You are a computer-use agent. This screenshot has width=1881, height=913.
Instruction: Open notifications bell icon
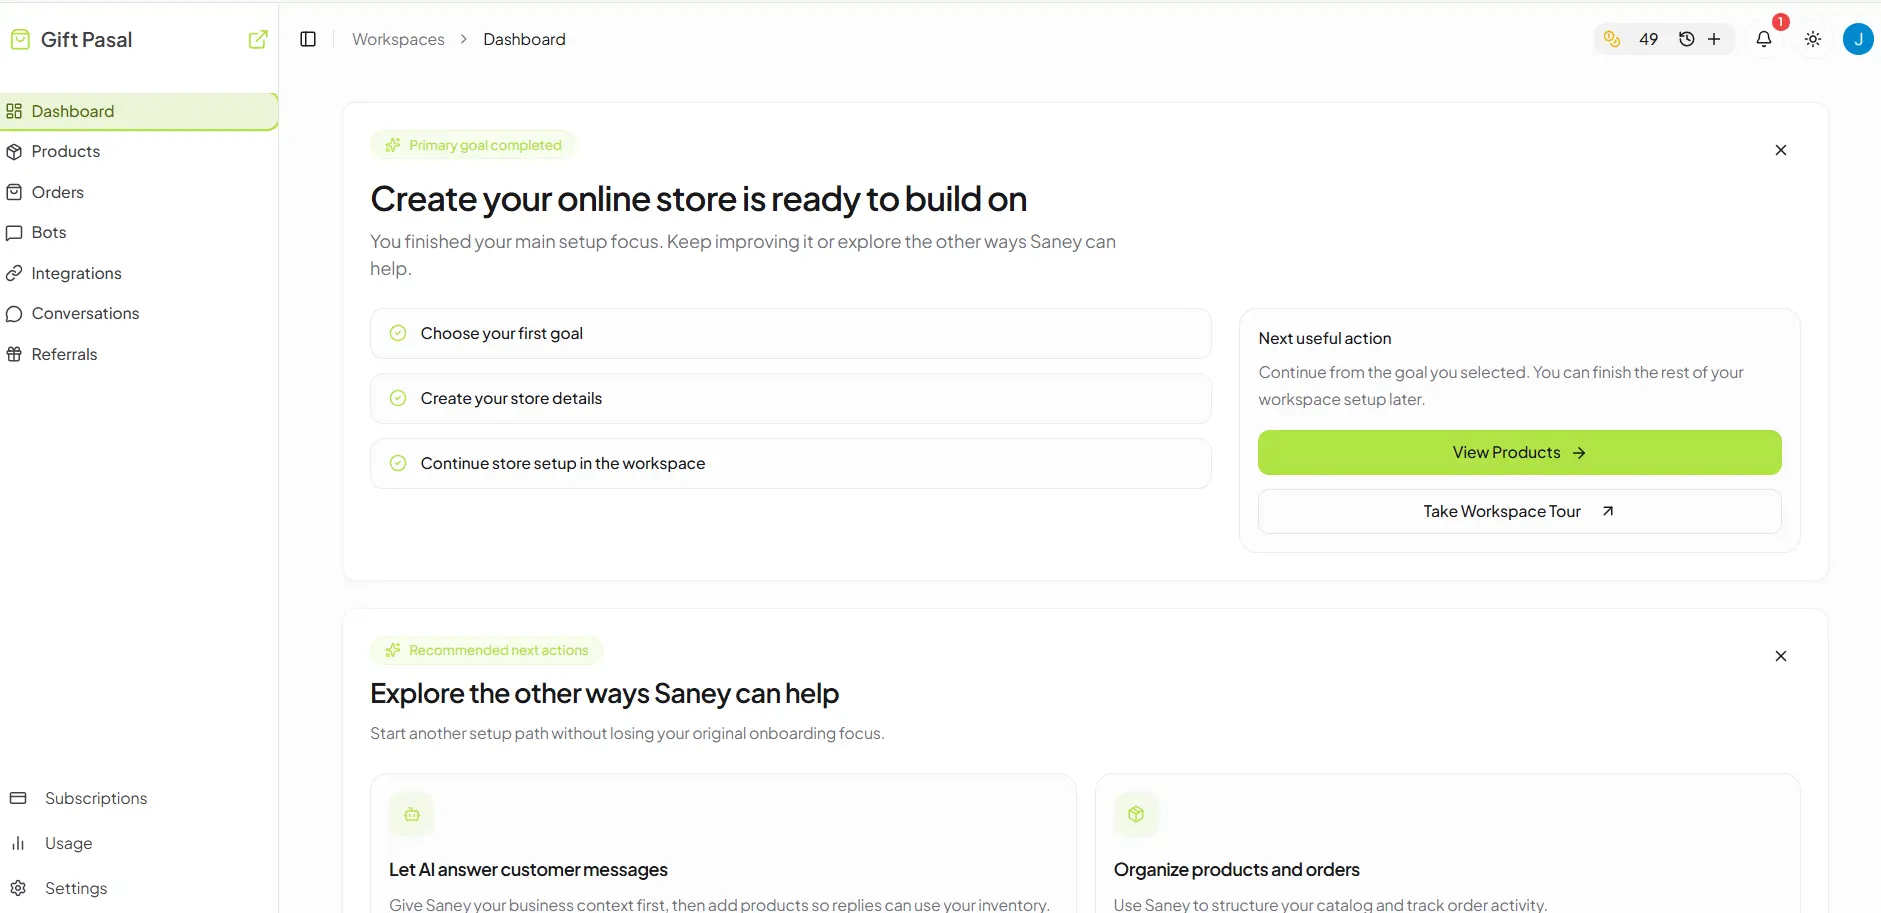tap(1764, 39)
